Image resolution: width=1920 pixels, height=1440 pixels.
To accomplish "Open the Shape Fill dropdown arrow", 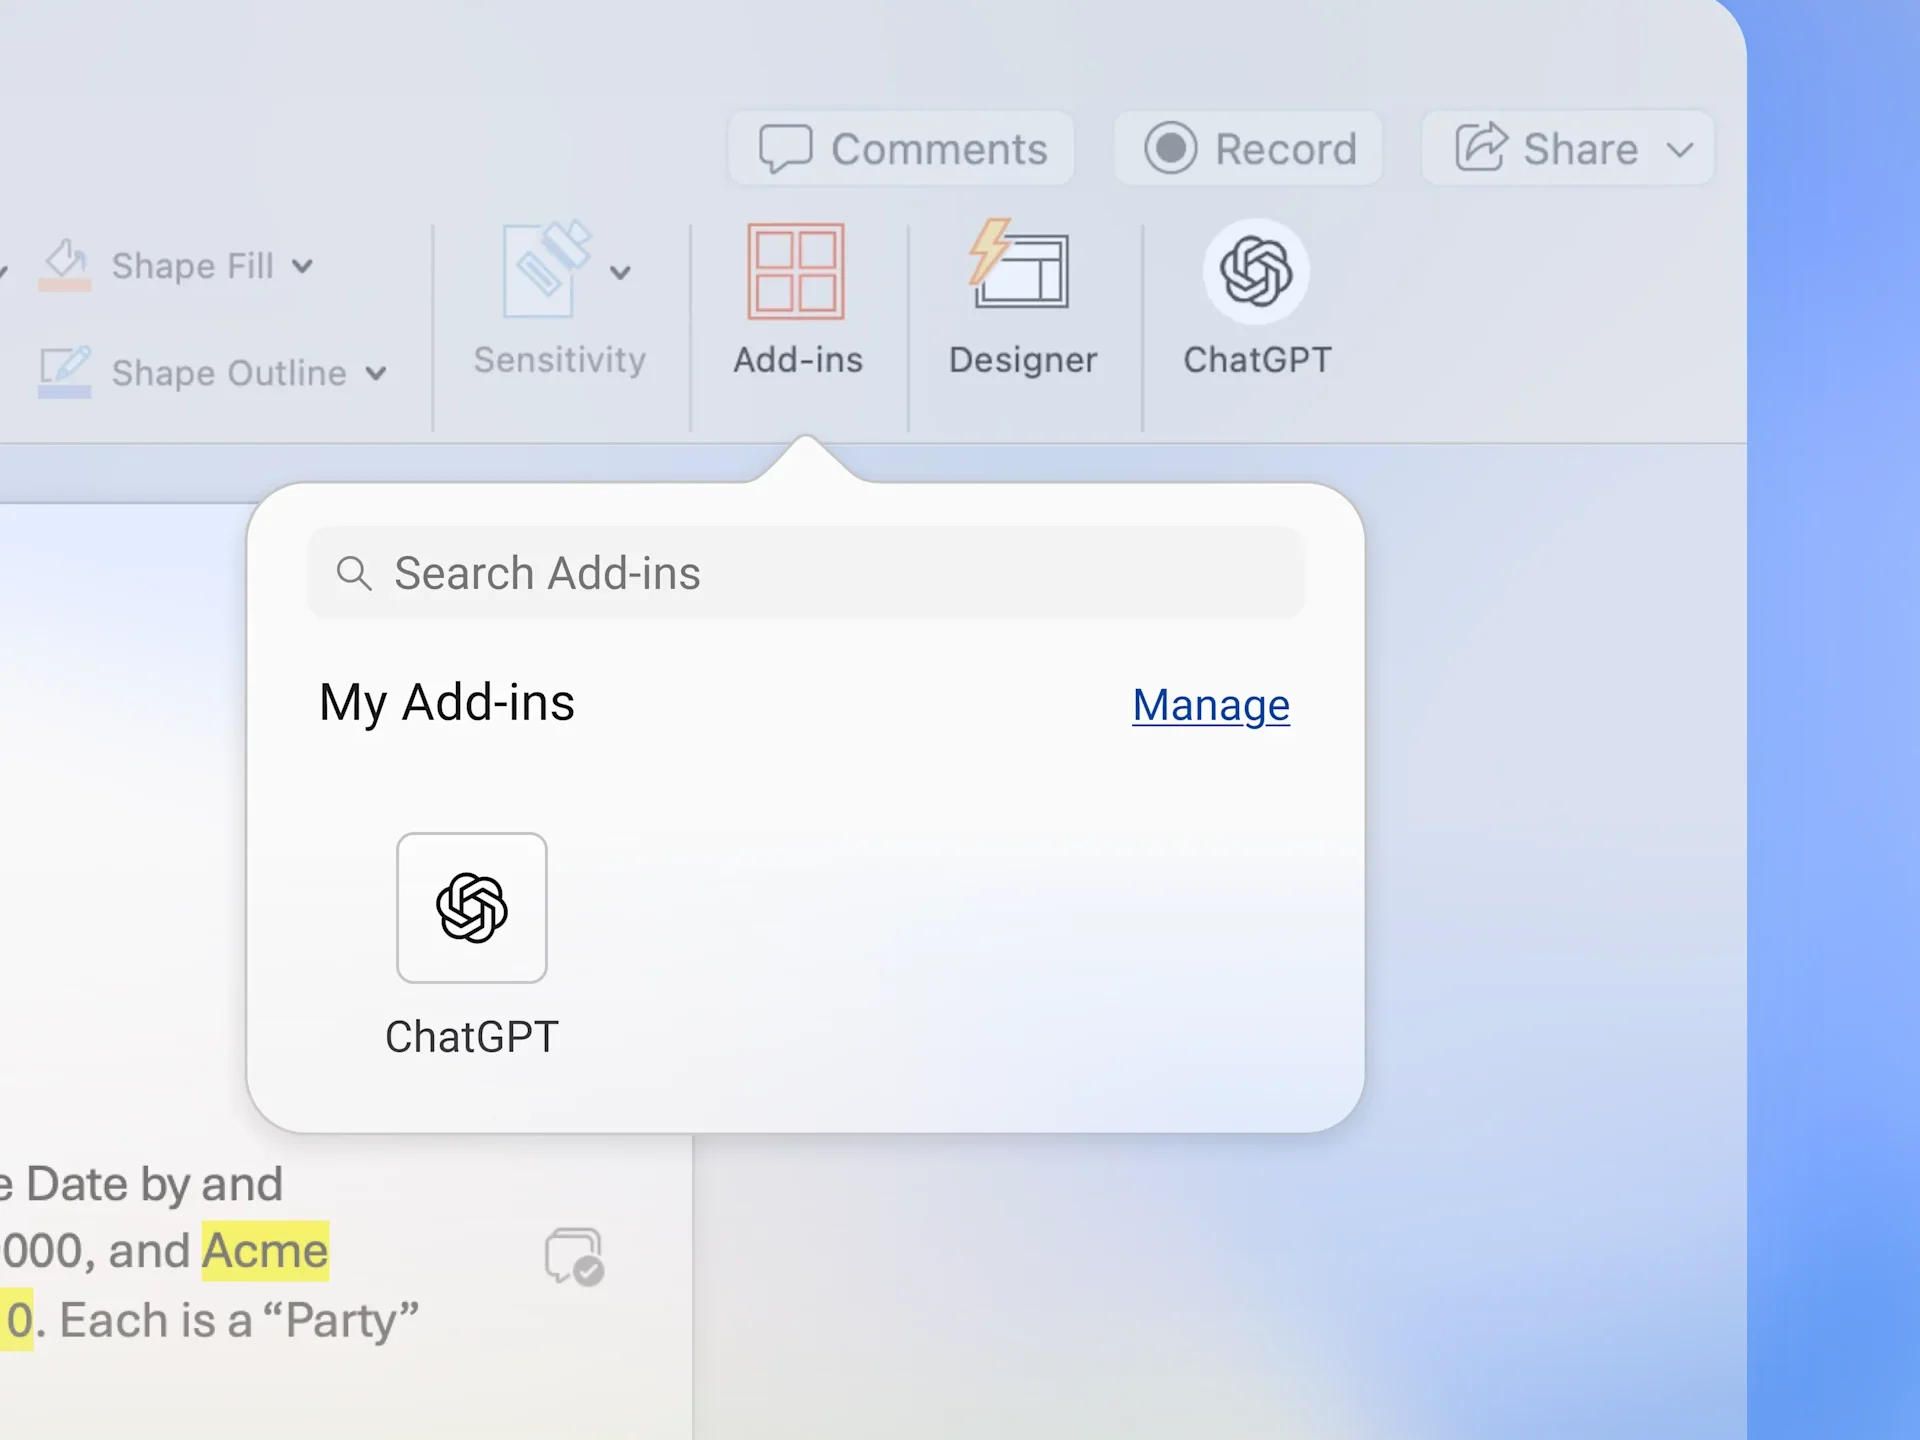I will [x=302, y=266].
